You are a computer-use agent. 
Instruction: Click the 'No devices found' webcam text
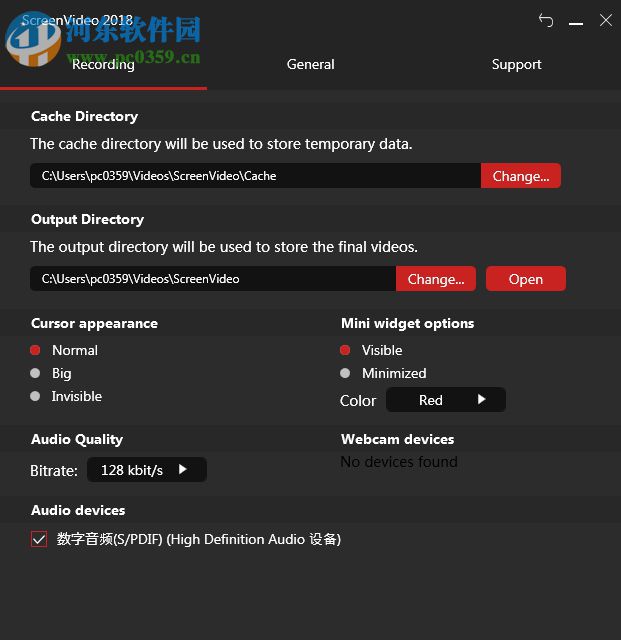click(x=399, y=462)
